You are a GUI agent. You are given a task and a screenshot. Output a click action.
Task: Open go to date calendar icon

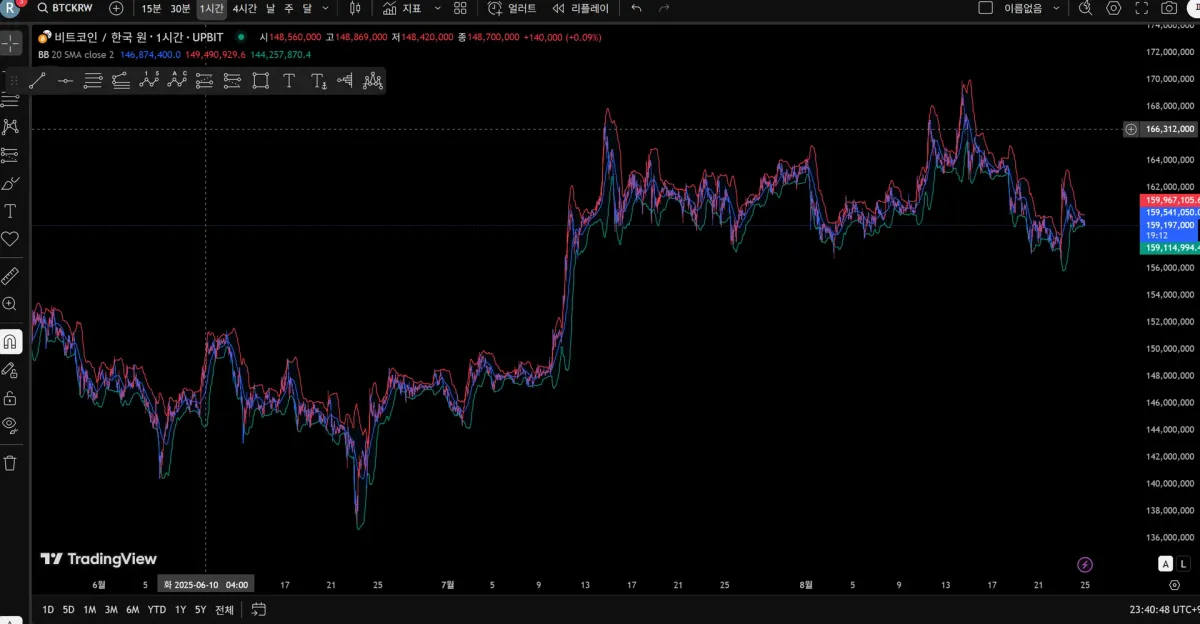coord(259,609)
